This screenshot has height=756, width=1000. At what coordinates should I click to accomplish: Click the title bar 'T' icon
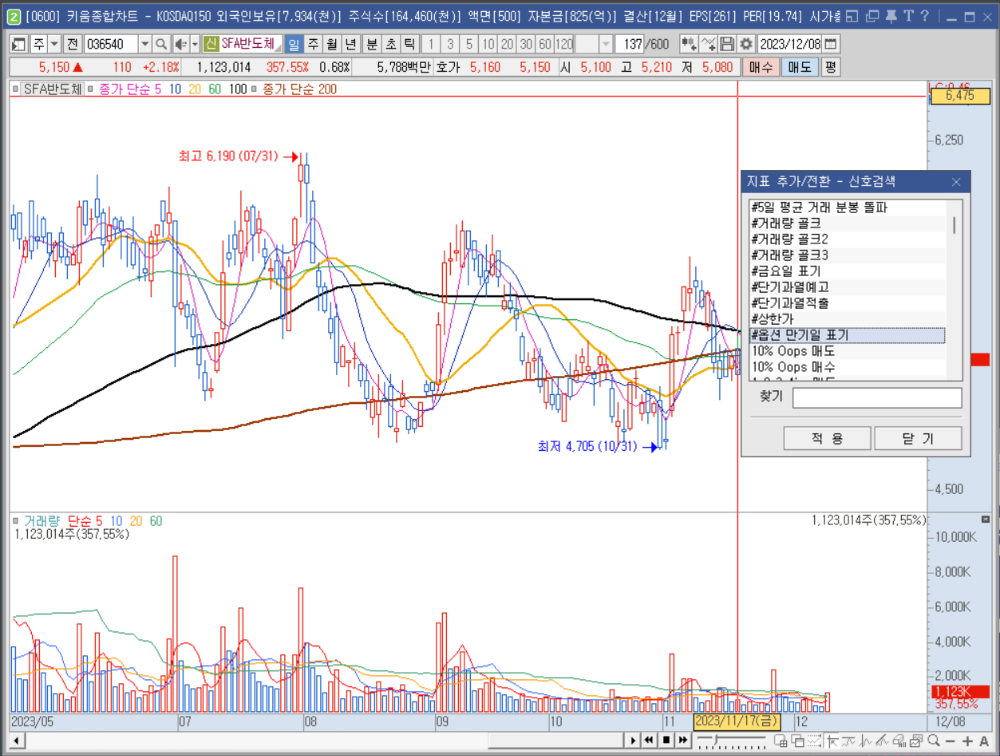pos(908,17)
